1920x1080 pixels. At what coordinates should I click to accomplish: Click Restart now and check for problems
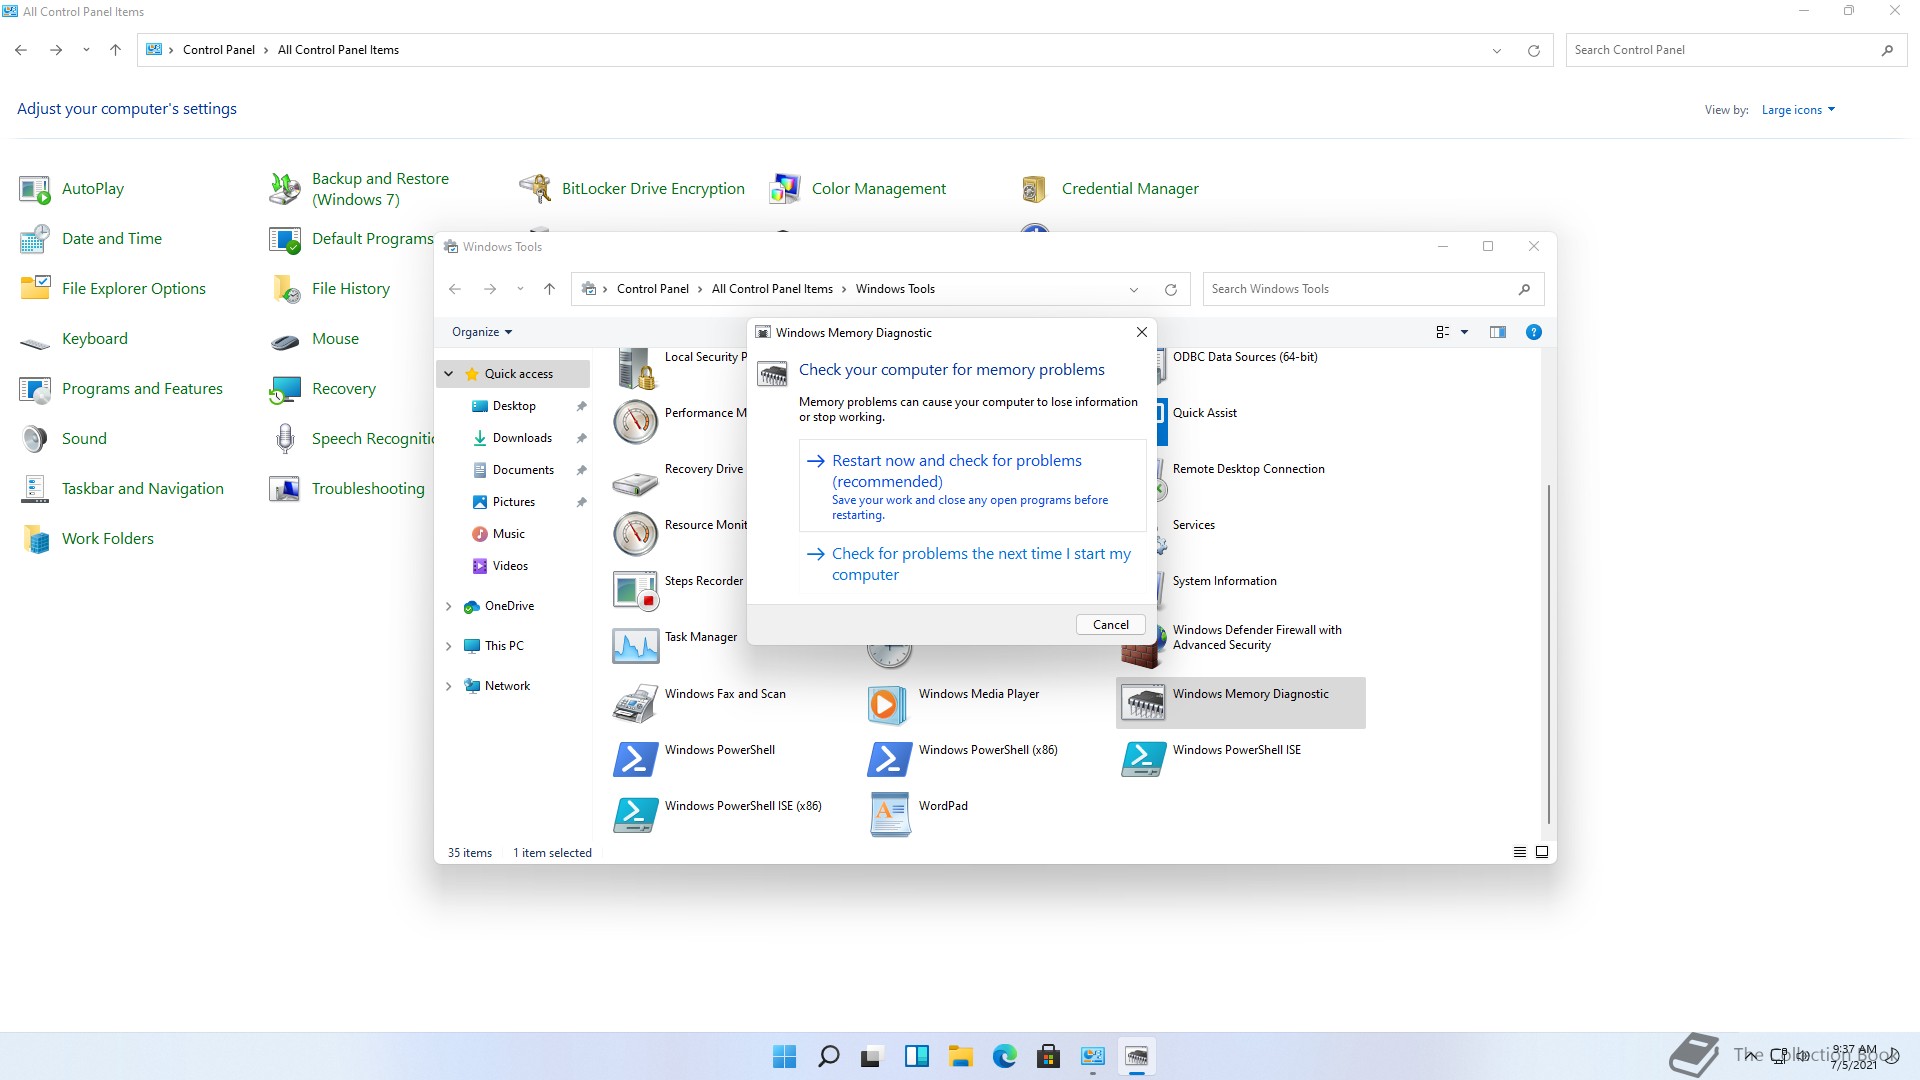click(972, 486)
